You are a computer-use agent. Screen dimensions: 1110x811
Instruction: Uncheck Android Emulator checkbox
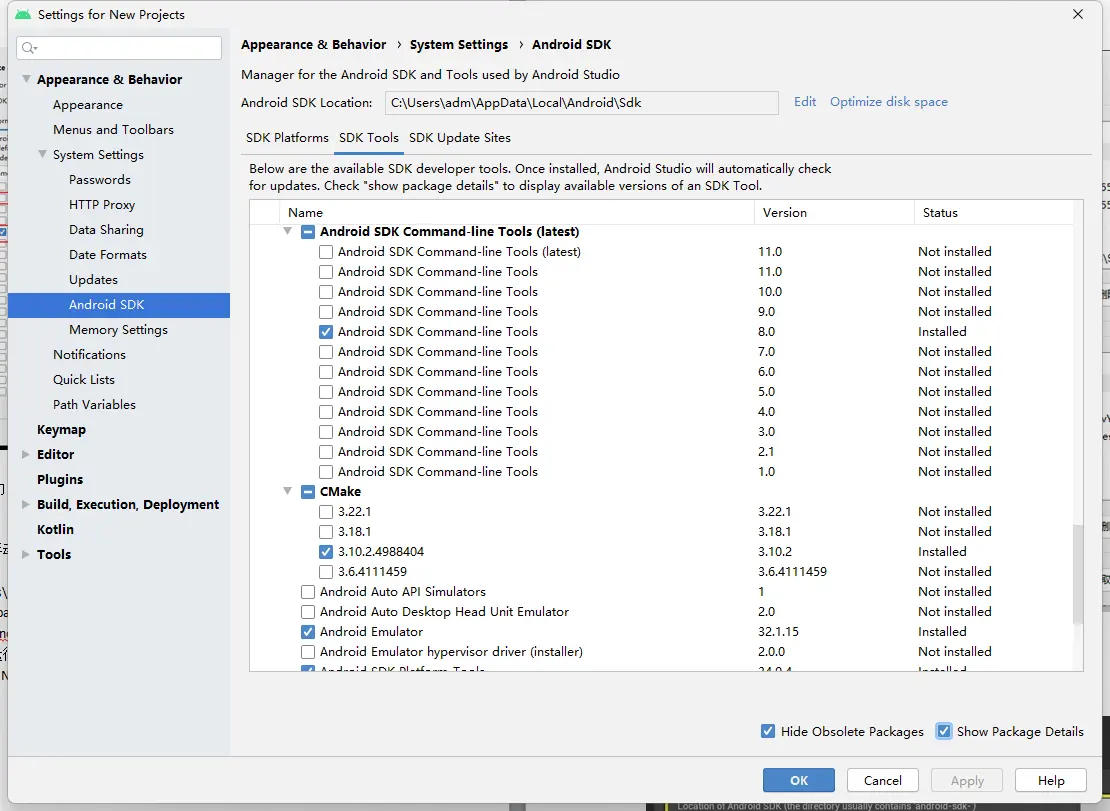[308, 631]
